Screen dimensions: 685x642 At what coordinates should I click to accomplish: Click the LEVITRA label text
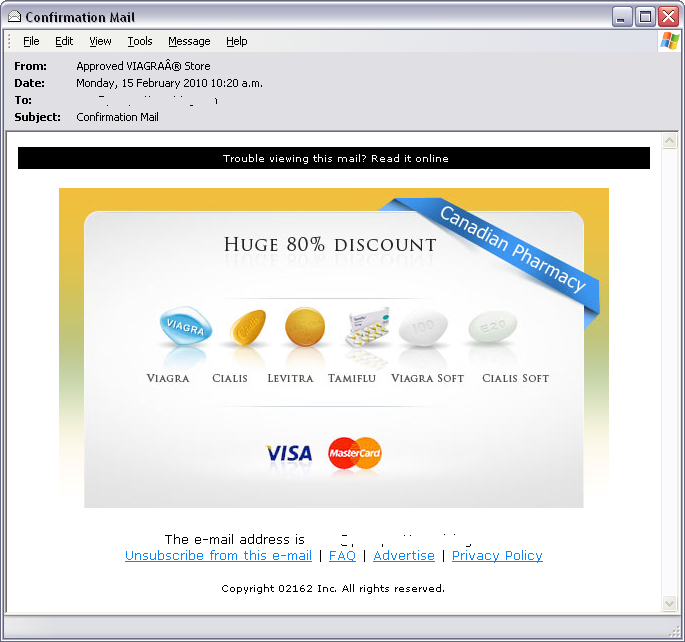point(291,378)
